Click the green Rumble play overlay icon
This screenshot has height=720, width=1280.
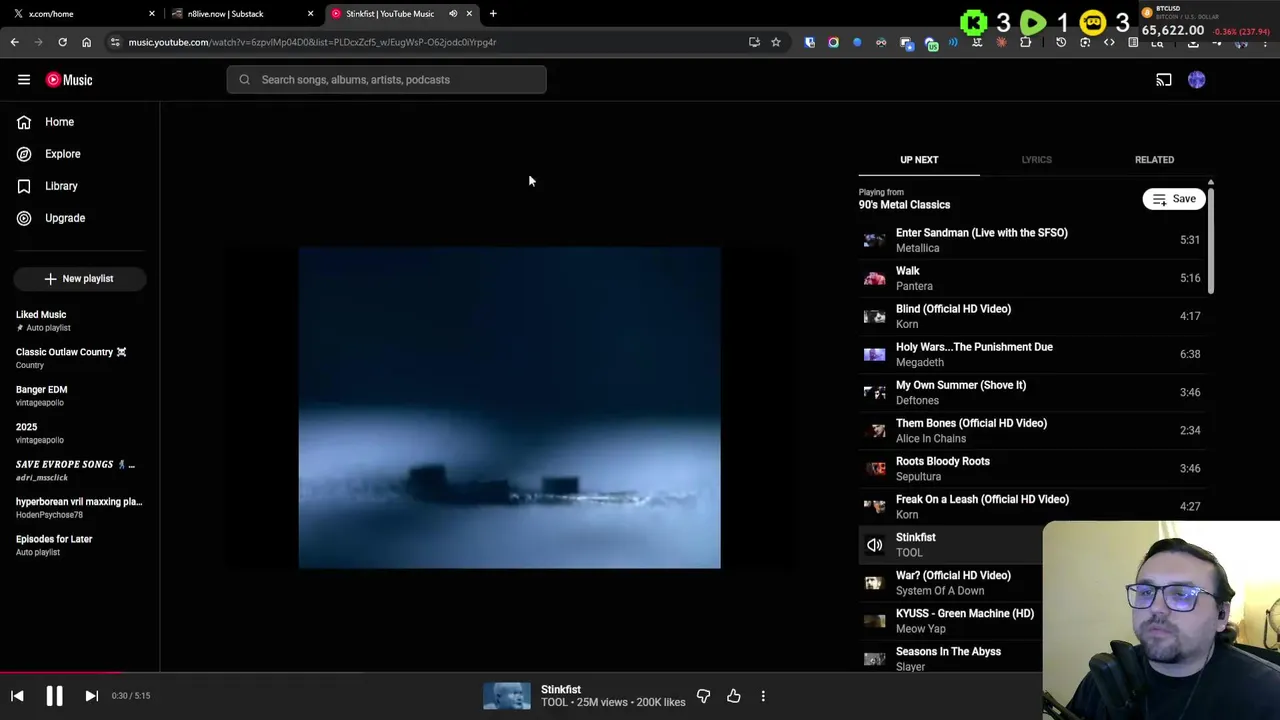(x=1033, y=22)
